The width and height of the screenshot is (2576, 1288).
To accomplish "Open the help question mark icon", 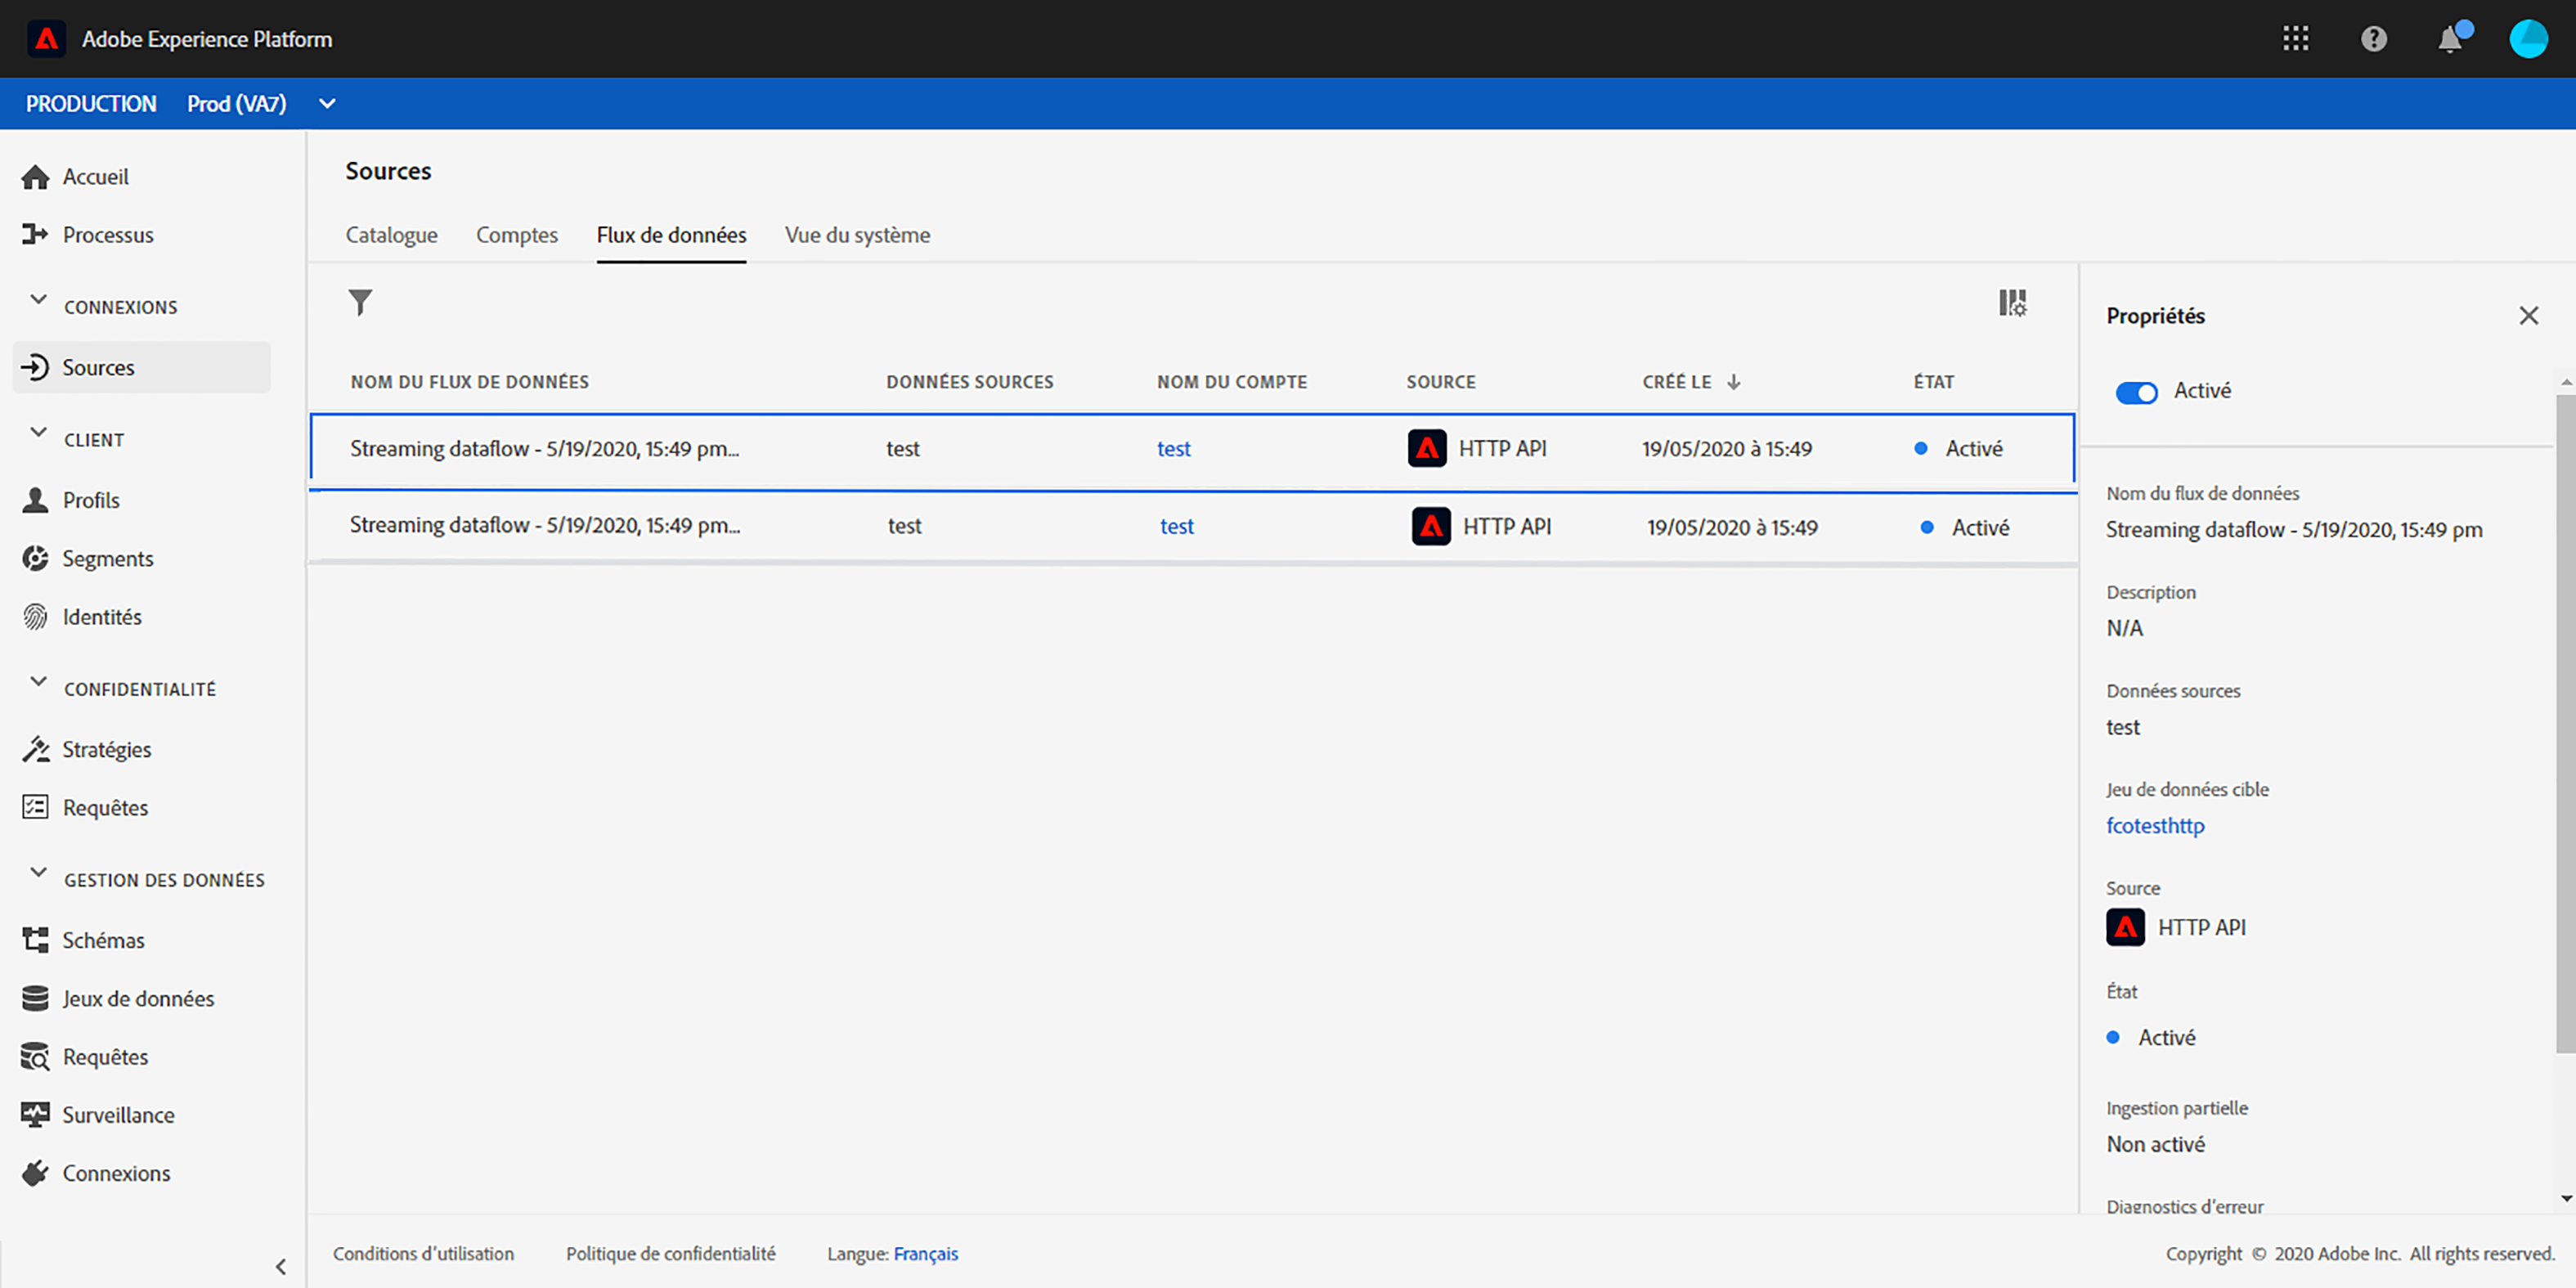I will 2373,39.
